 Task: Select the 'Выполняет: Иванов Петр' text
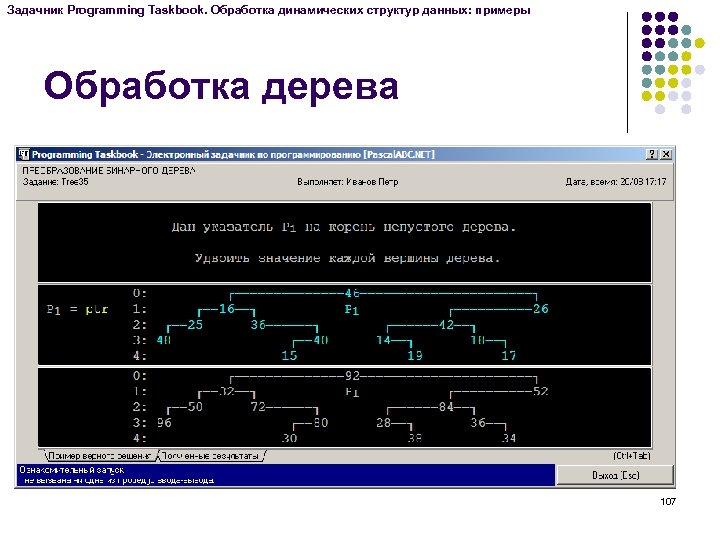point(348,182)
